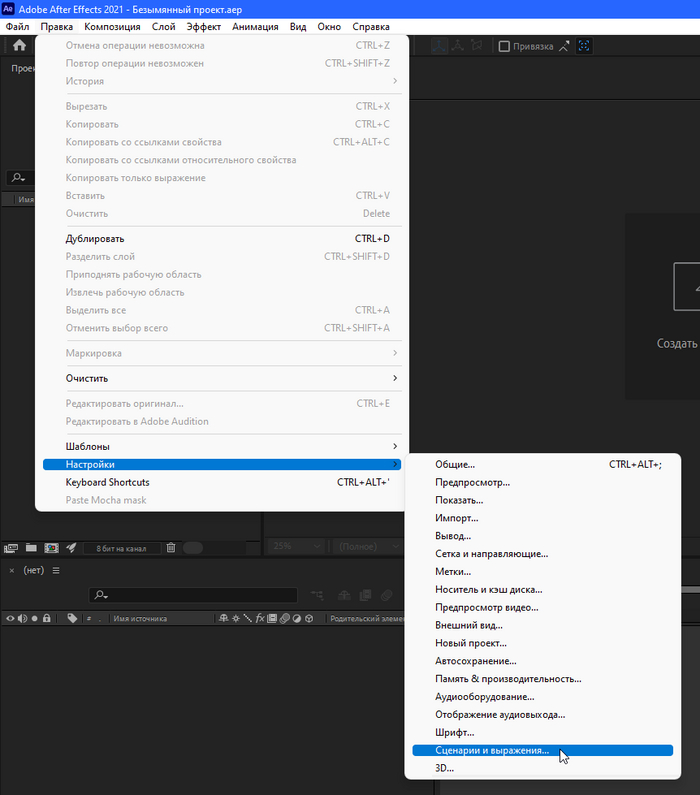Click the snapping frame icon right of Привязка
Viewport: 700px width, 795px height.
coord(584,46)
